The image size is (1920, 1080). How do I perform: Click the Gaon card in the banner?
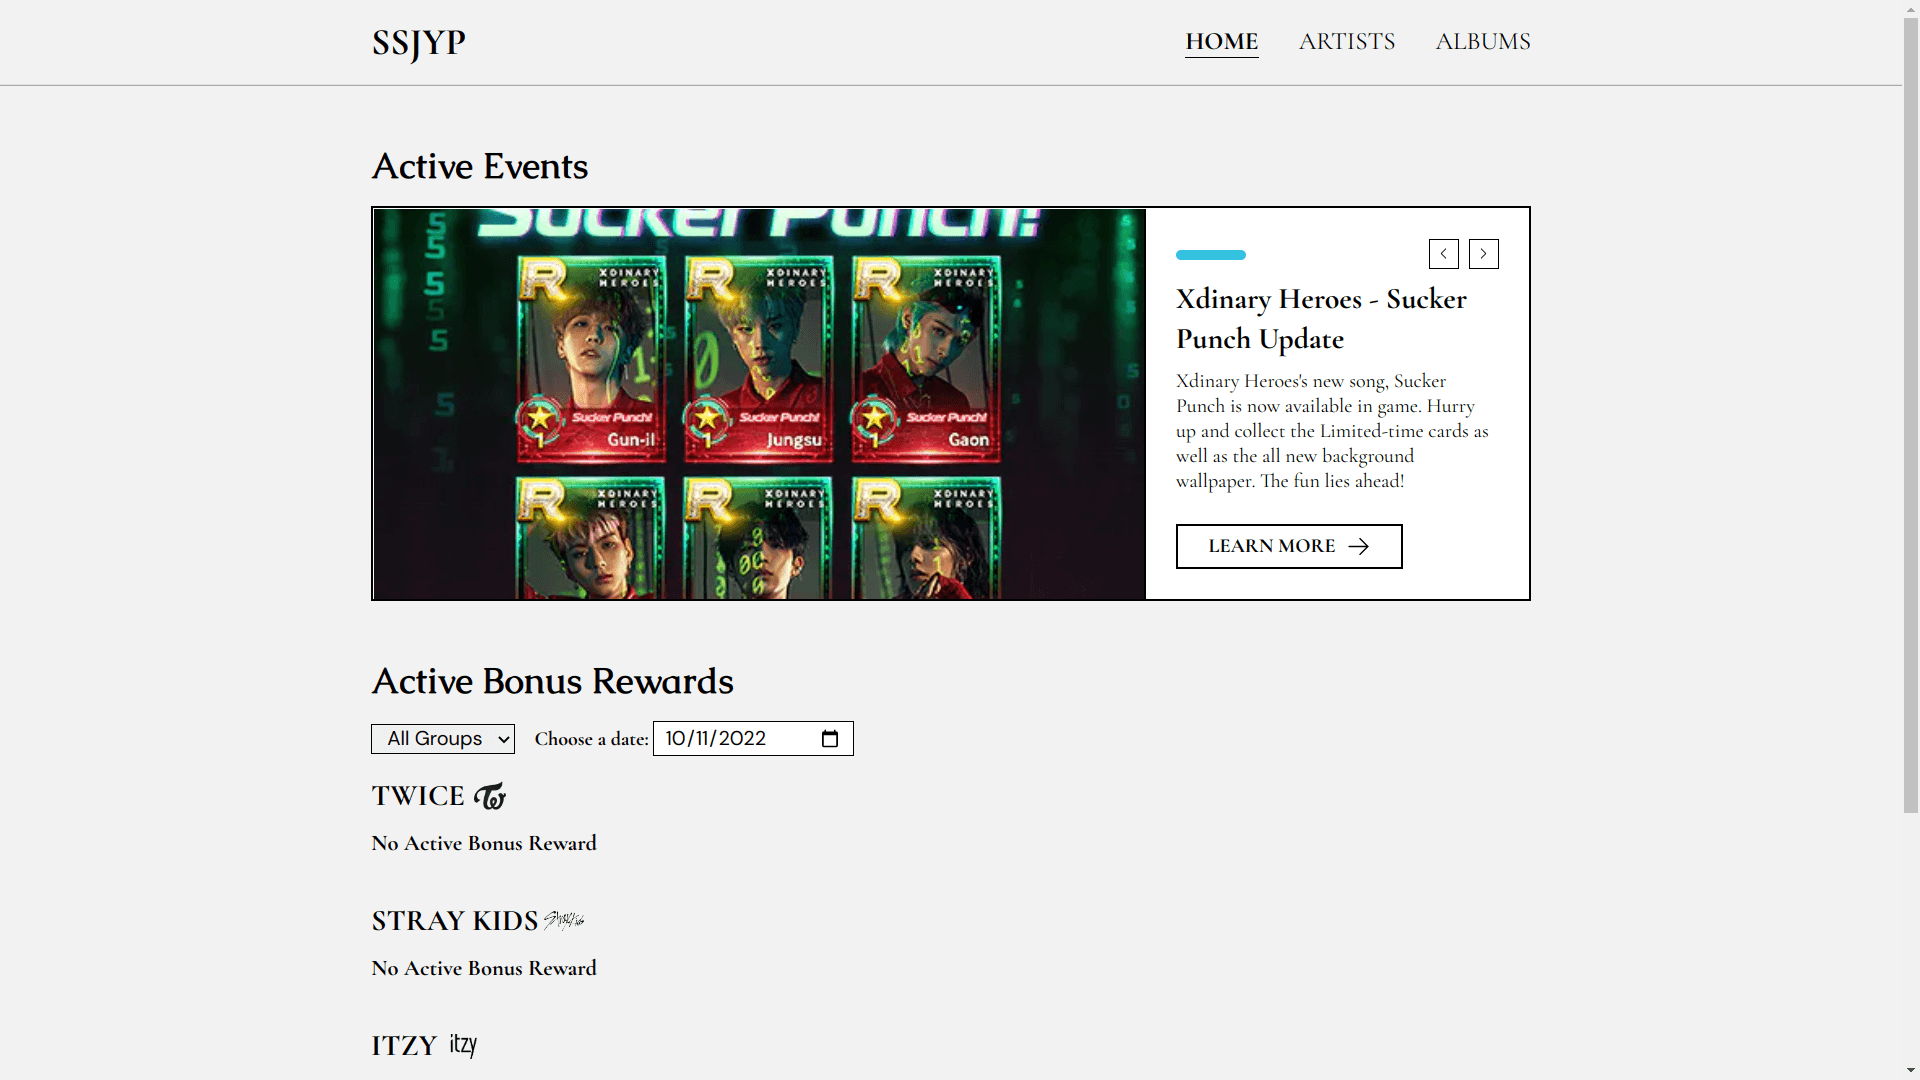coord(926,360)
